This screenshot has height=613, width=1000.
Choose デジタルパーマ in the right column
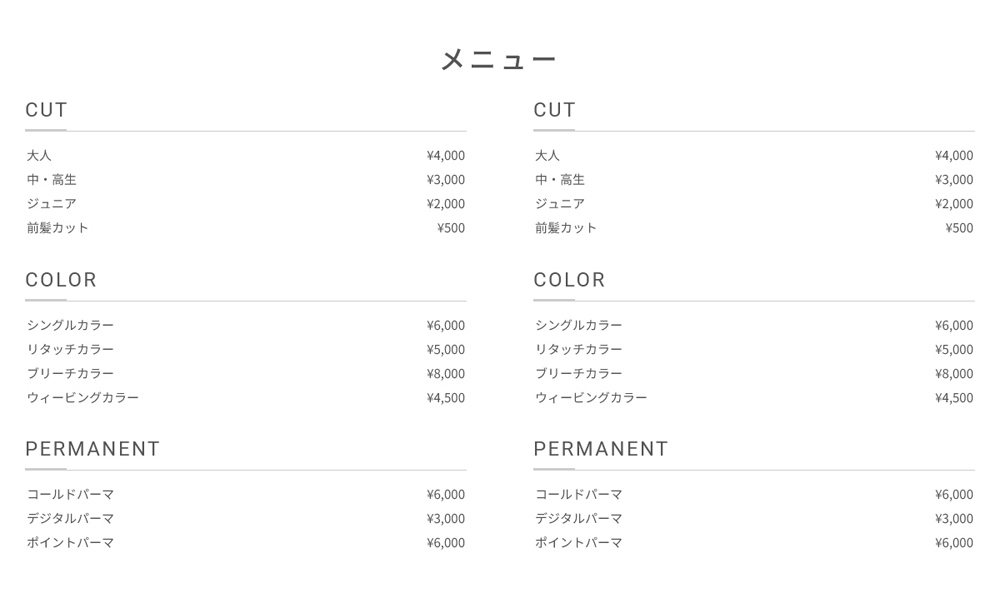(578, 518)
